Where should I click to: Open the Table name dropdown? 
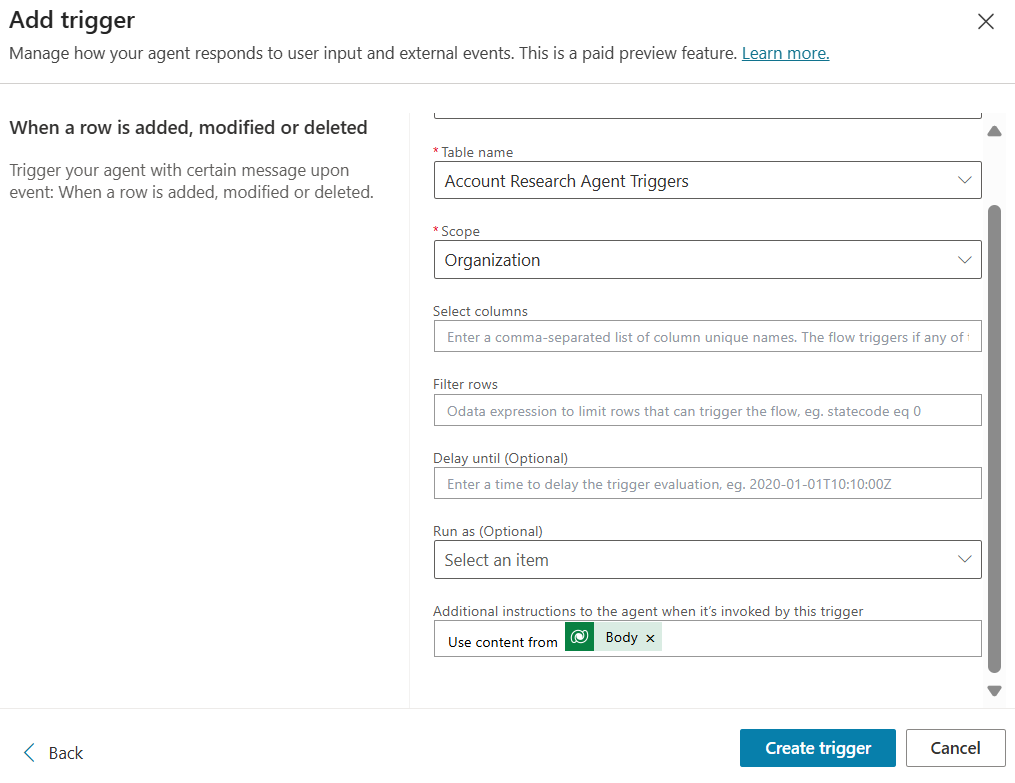tap(965, 180)
